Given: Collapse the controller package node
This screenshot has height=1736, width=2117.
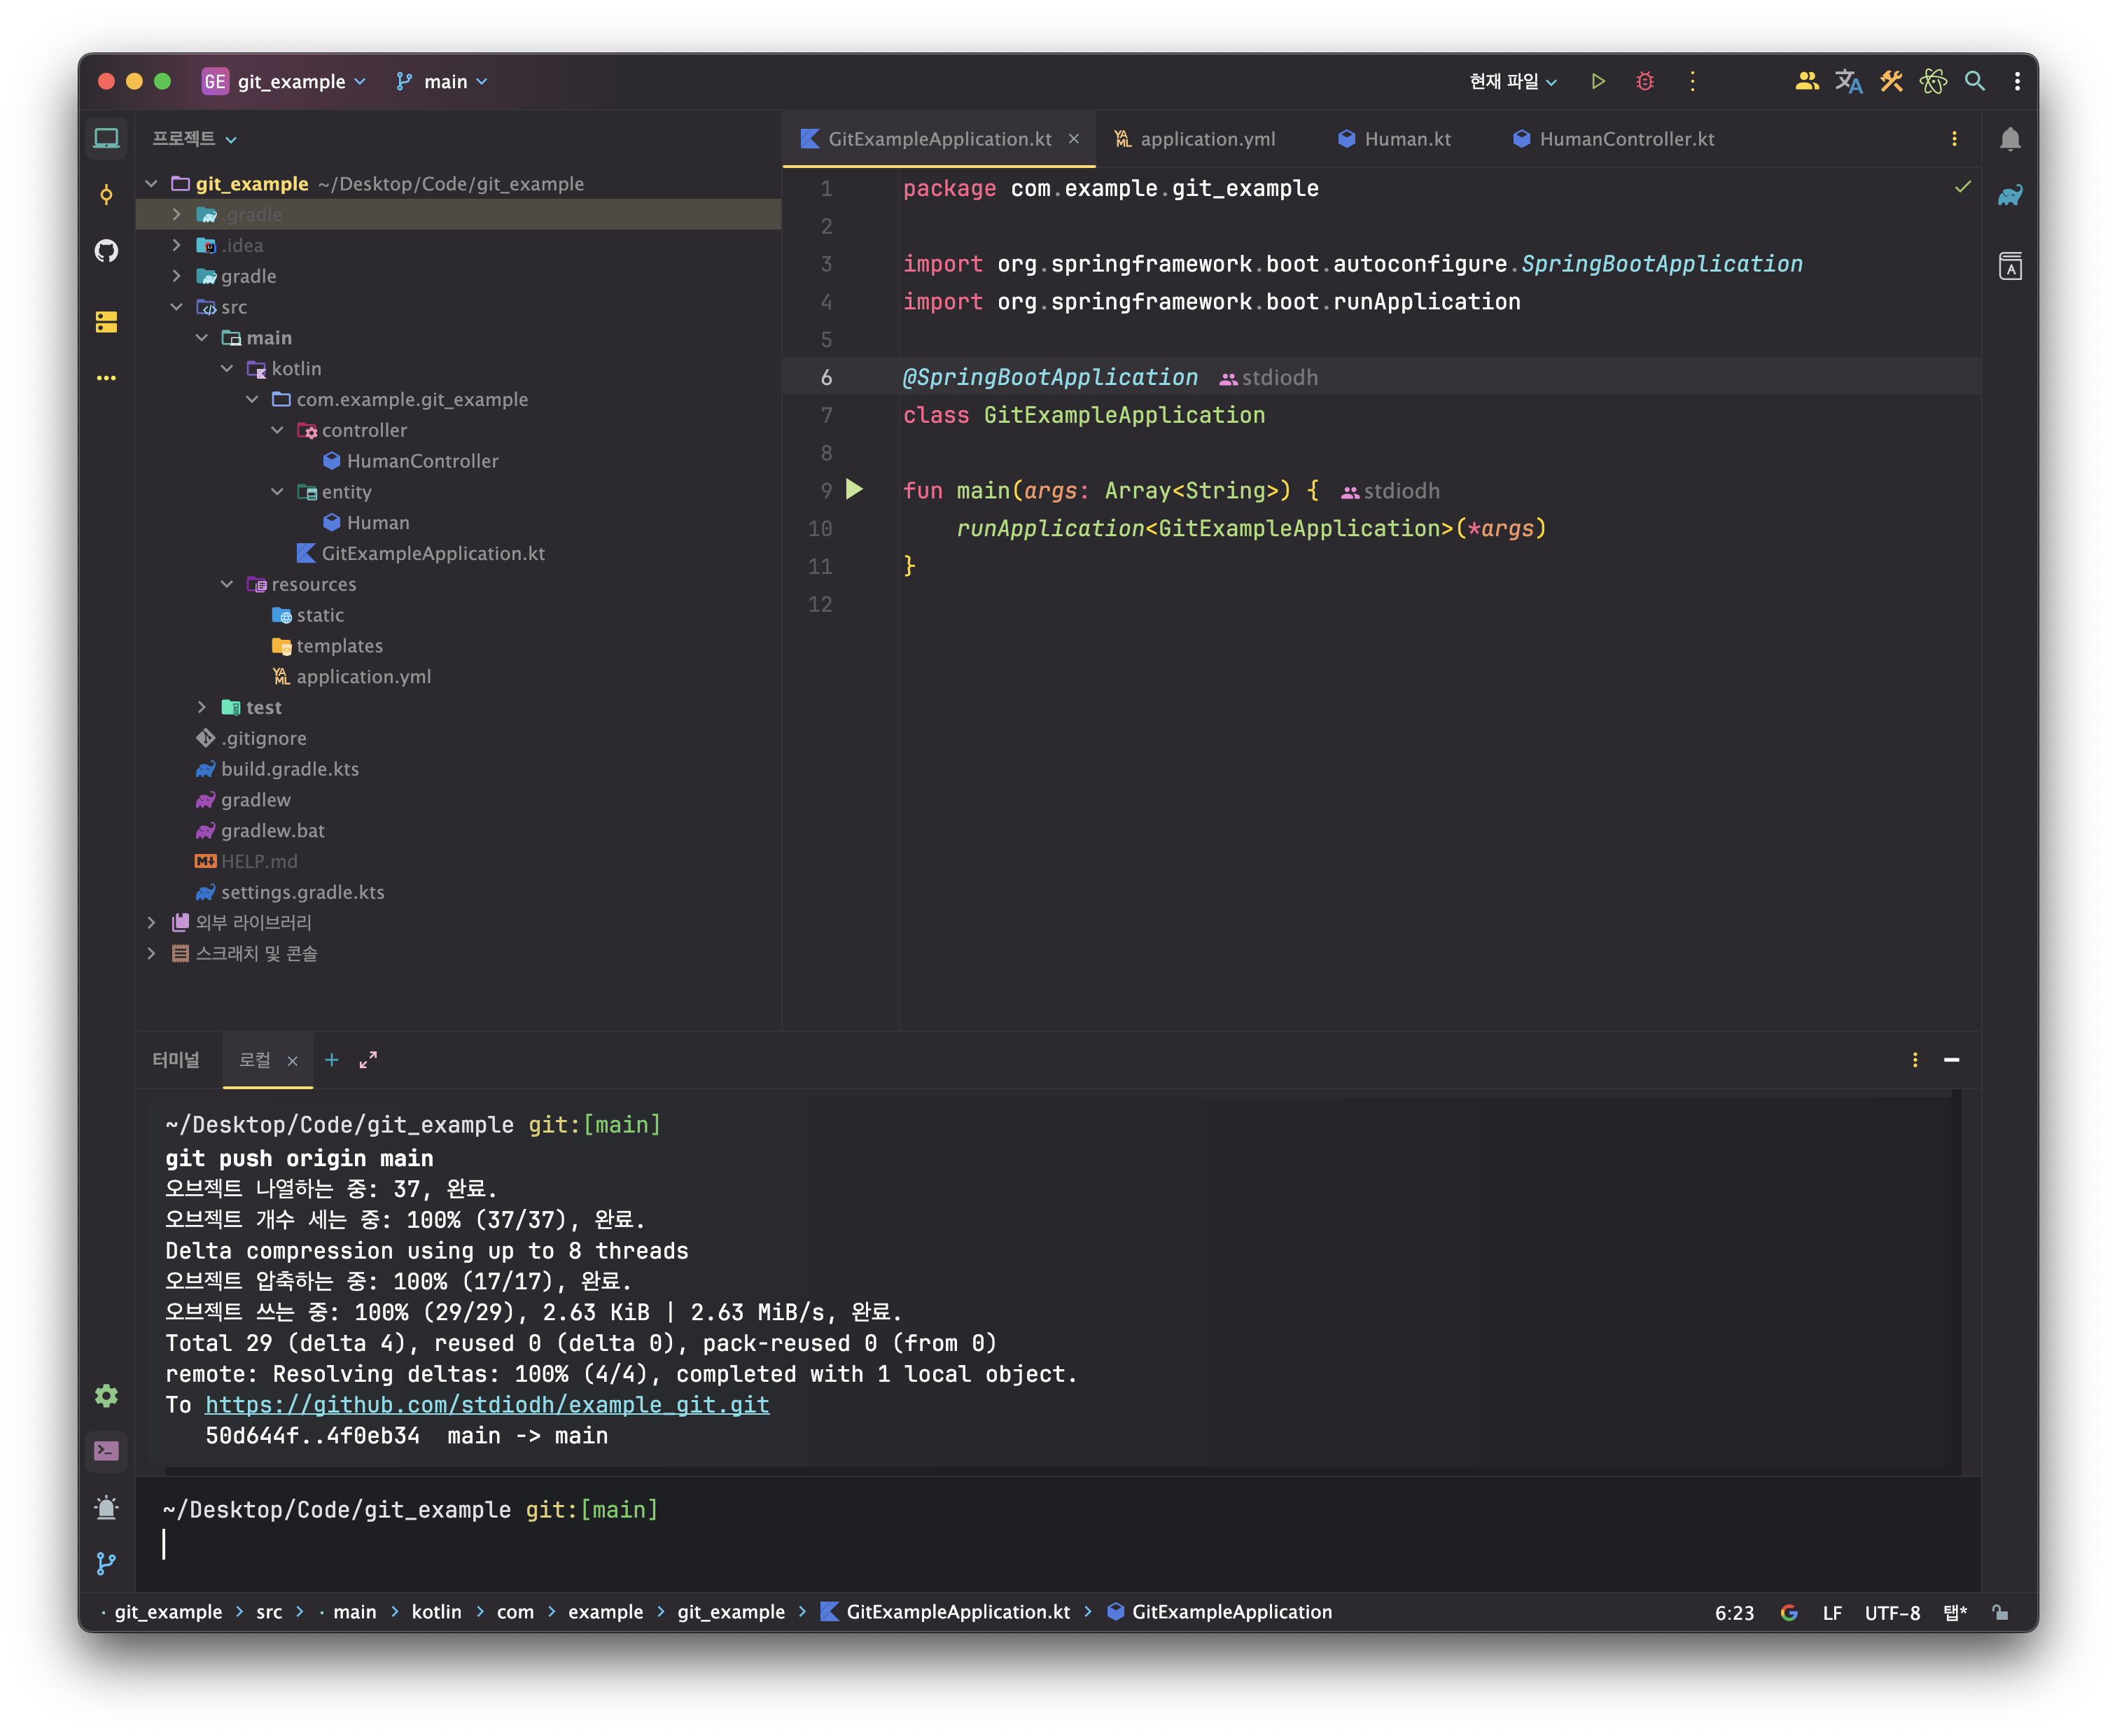Looking at the screenshot, I should click(x=277, y=430).
